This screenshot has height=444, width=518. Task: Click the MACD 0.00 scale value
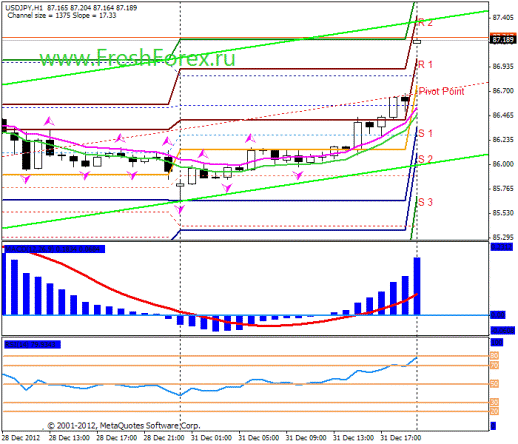(x=498, y=315)
